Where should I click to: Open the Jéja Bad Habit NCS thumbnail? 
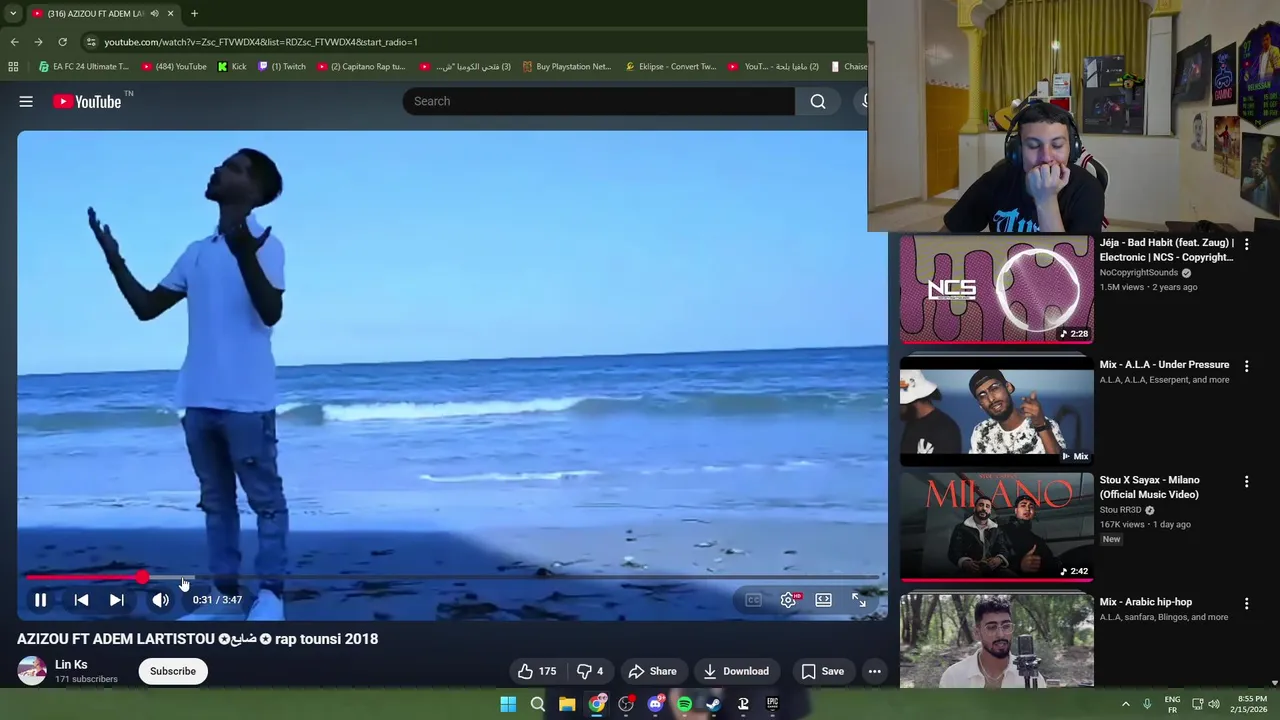tap(997, 289)
